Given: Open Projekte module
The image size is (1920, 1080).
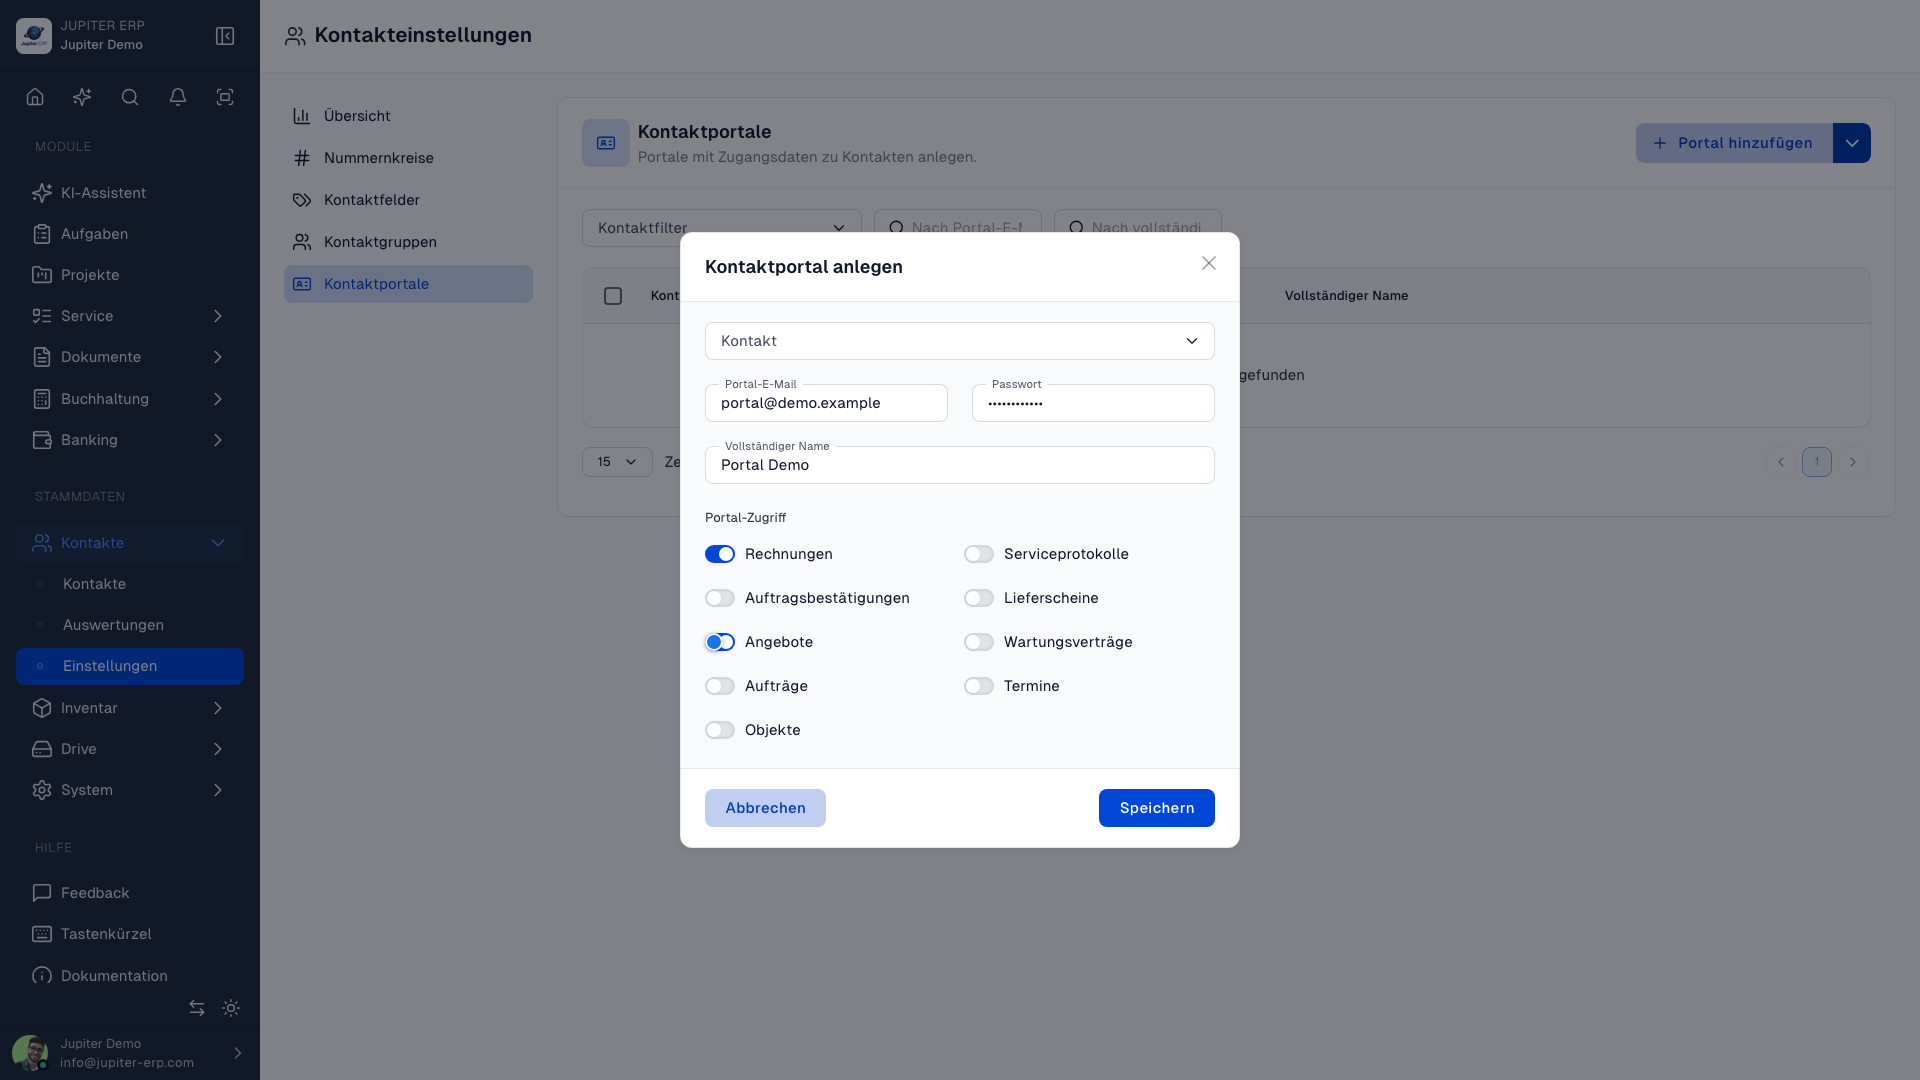Looking at the screenshot, I should 130,275.
